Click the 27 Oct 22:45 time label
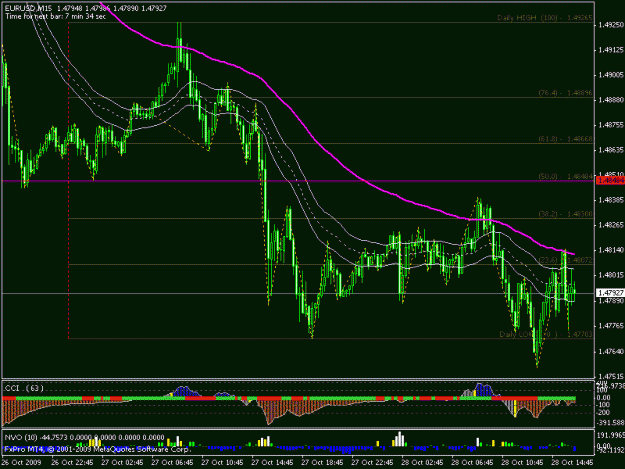 pyautogui.click(x=372, y=463)
